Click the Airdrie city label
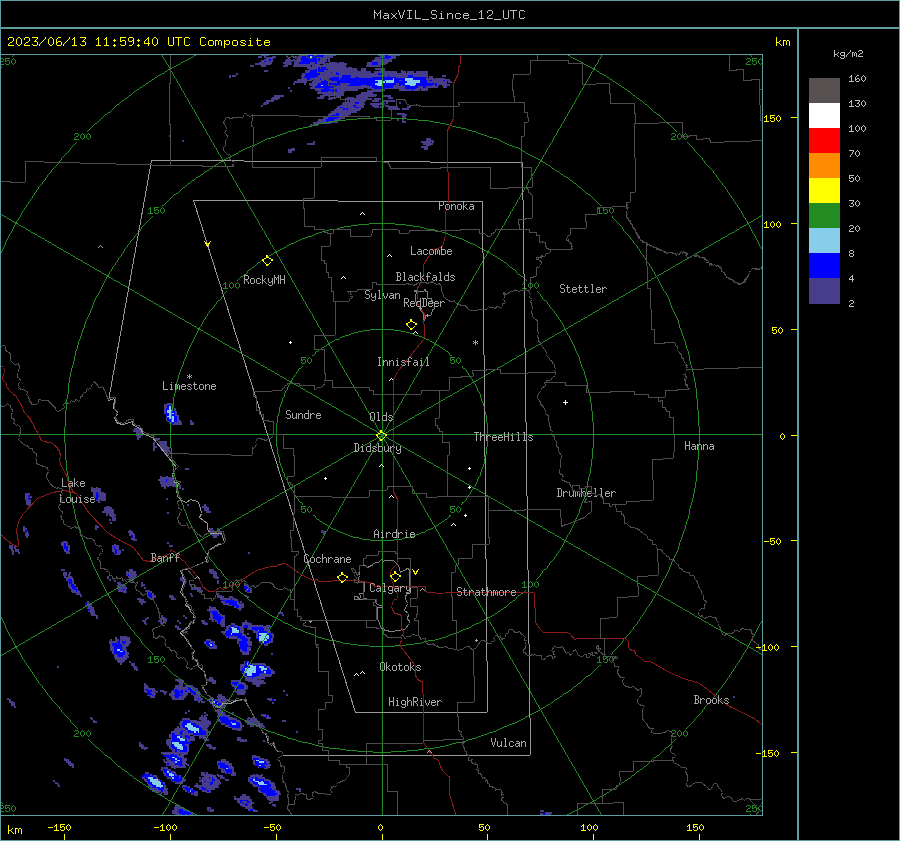Screen dimensions: 900x841 (394, 534)
